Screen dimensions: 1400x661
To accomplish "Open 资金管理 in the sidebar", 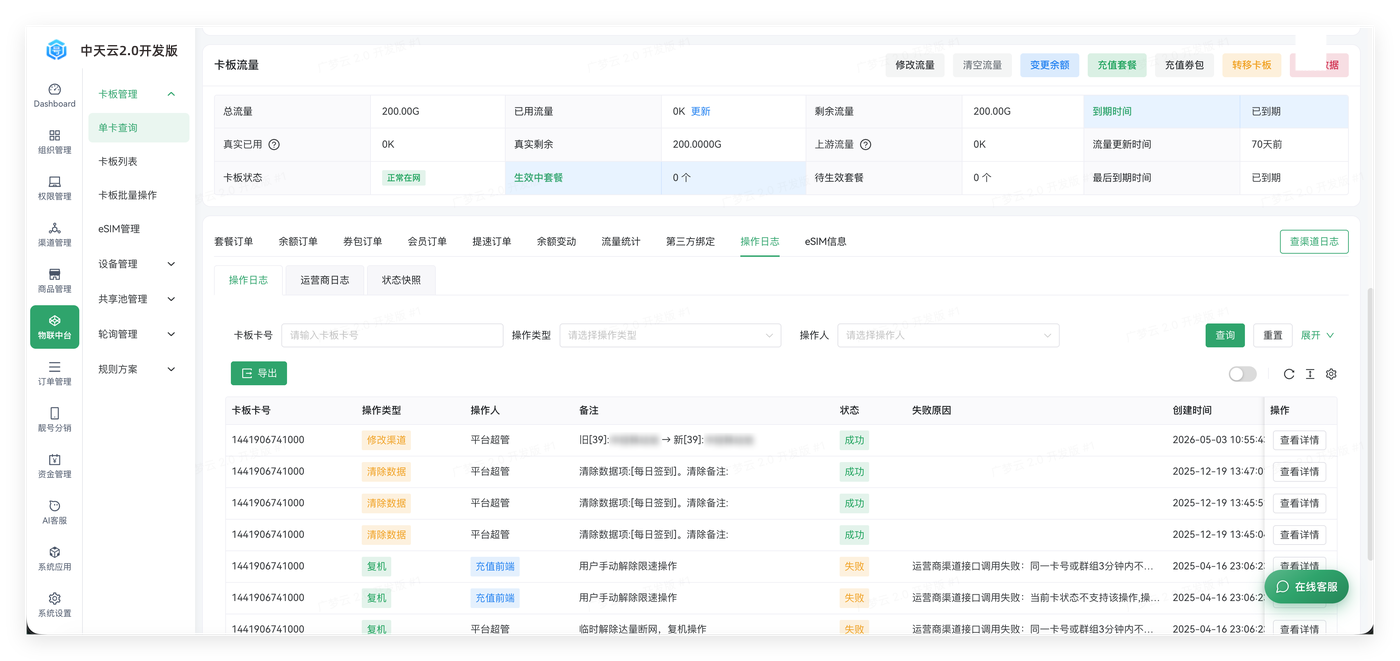I will [54, 466].
